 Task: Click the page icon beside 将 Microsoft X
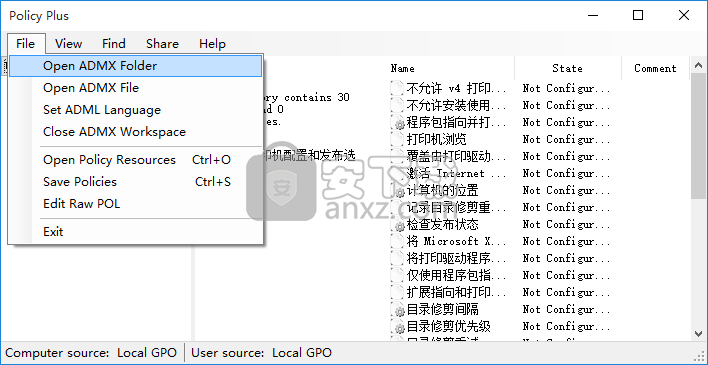pos(398,241)
